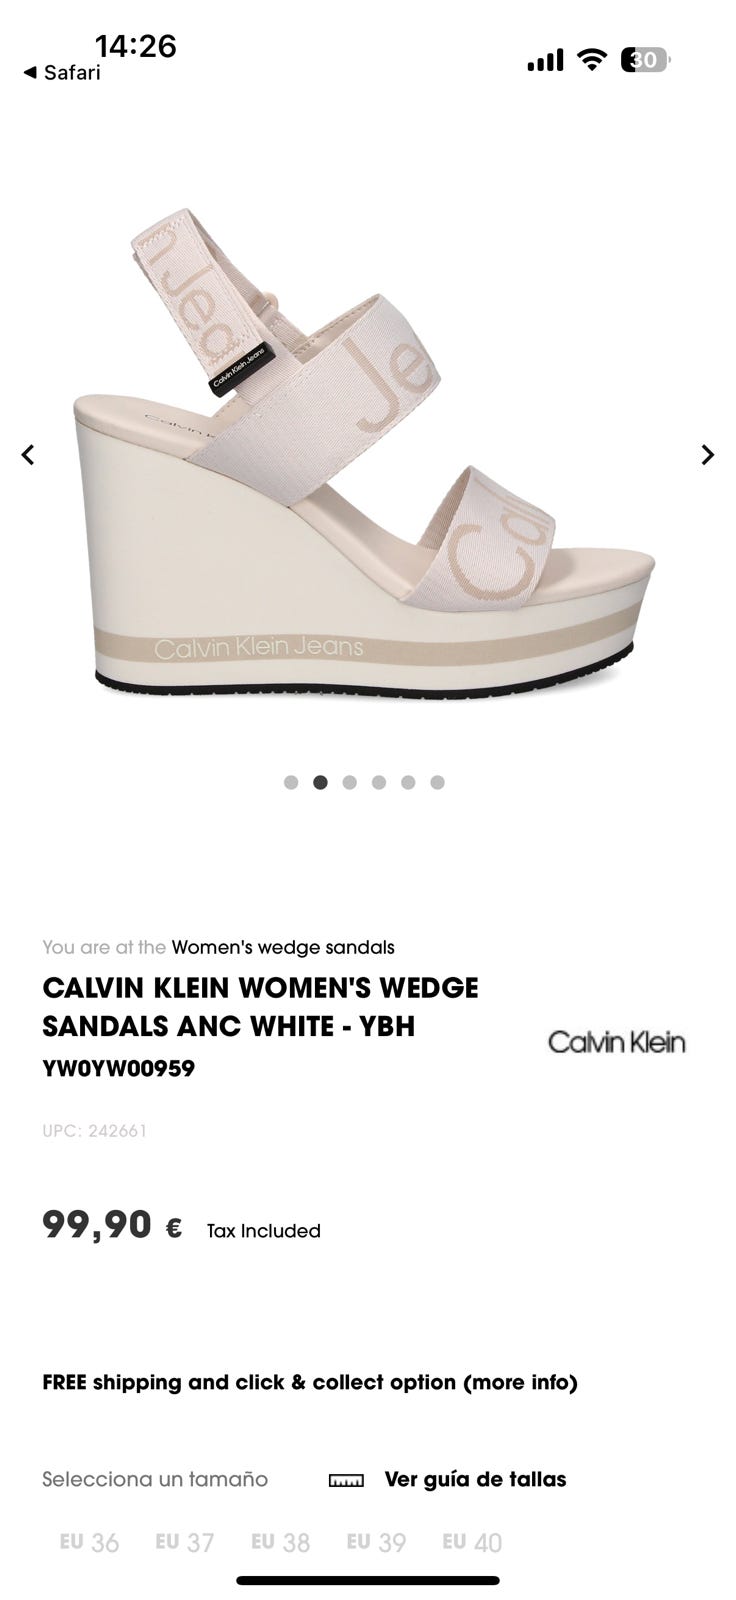This screenshot has height=1600, width=736.
Task: Tap the cellular signal bars icon
Action: 545,60
